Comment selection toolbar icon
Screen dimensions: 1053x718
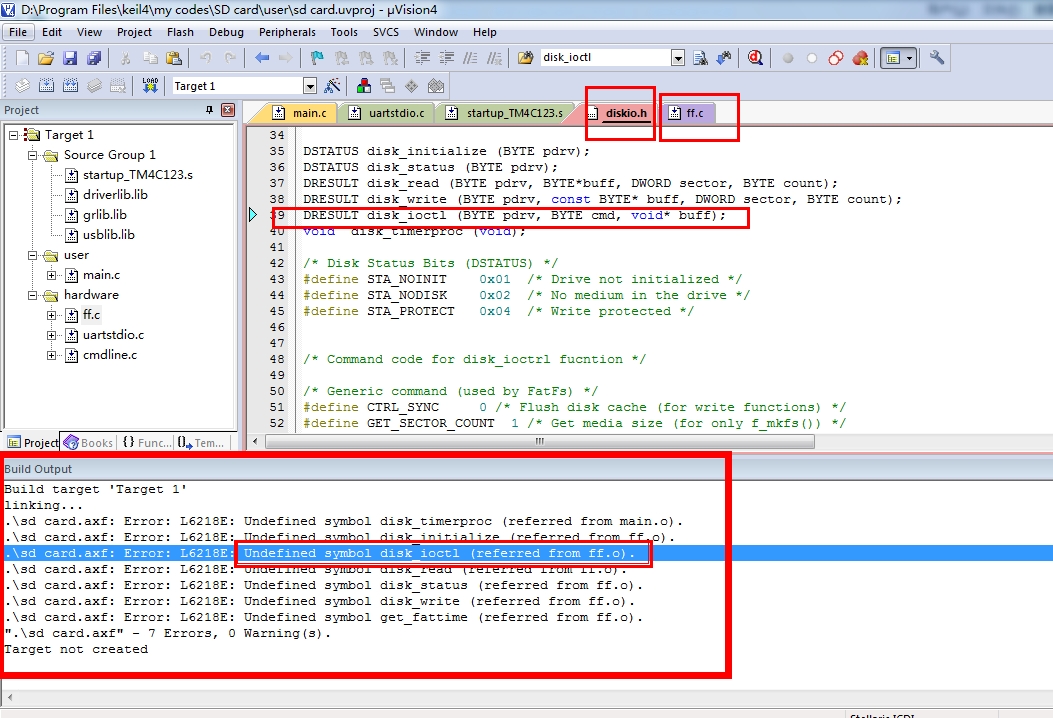[470, 58]
